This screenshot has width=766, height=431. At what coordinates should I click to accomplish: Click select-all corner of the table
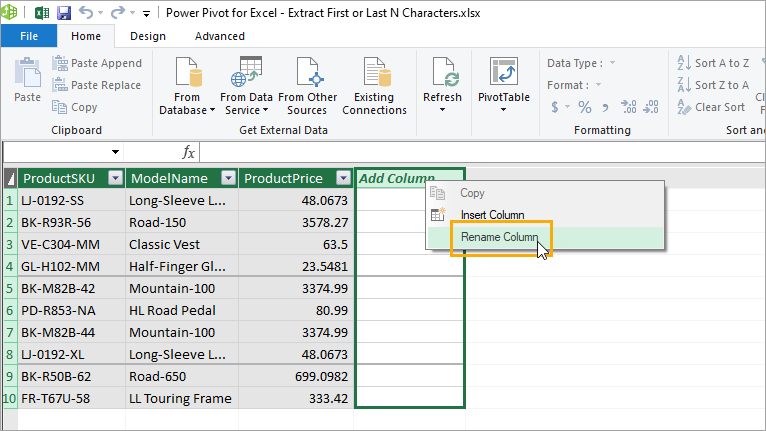[10, 178]
